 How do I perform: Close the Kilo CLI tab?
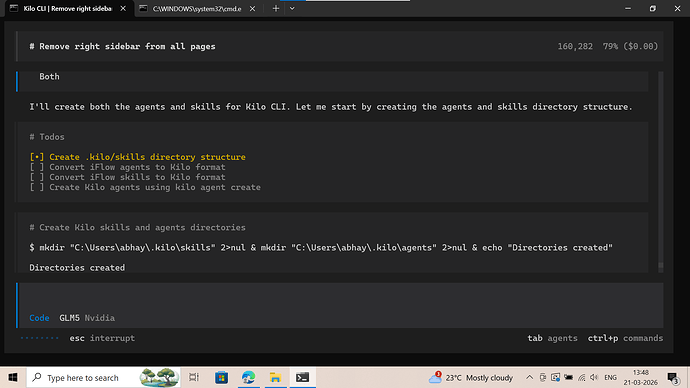123,8
